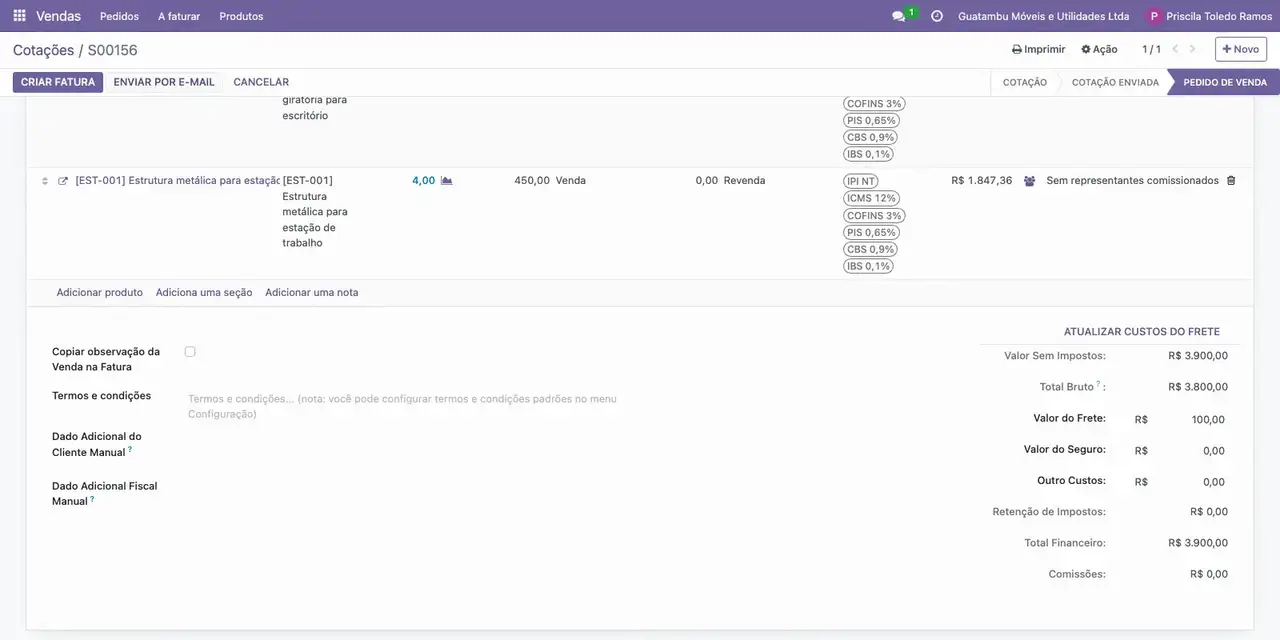1280x640 pixels.
Task: Toggle Copiar observação da Venda na Fatura checkbox
Action: click(190, 352)
